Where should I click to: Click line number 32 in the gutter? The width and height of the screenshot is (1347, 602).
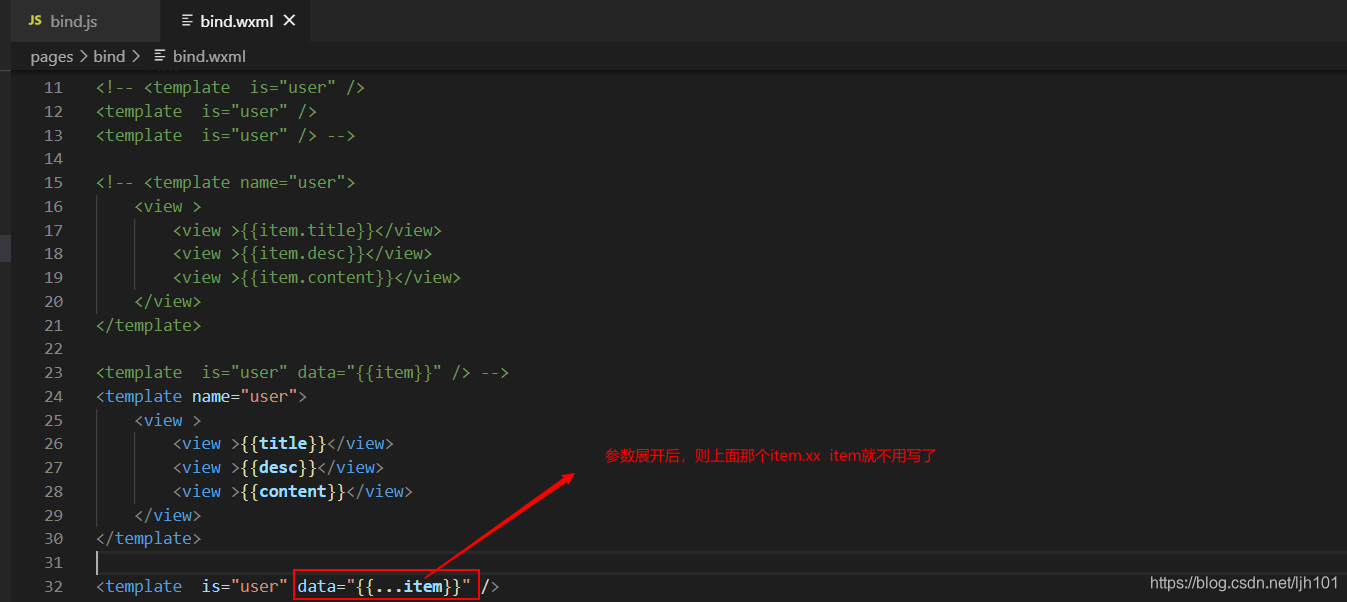coord(53,586)
